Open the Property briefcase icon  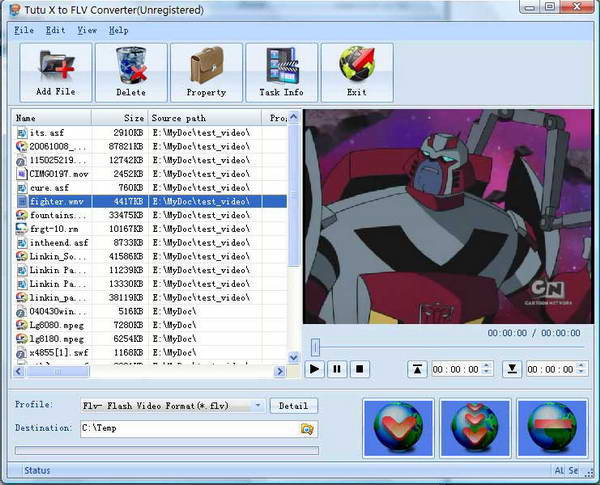(x=207, y=72)
